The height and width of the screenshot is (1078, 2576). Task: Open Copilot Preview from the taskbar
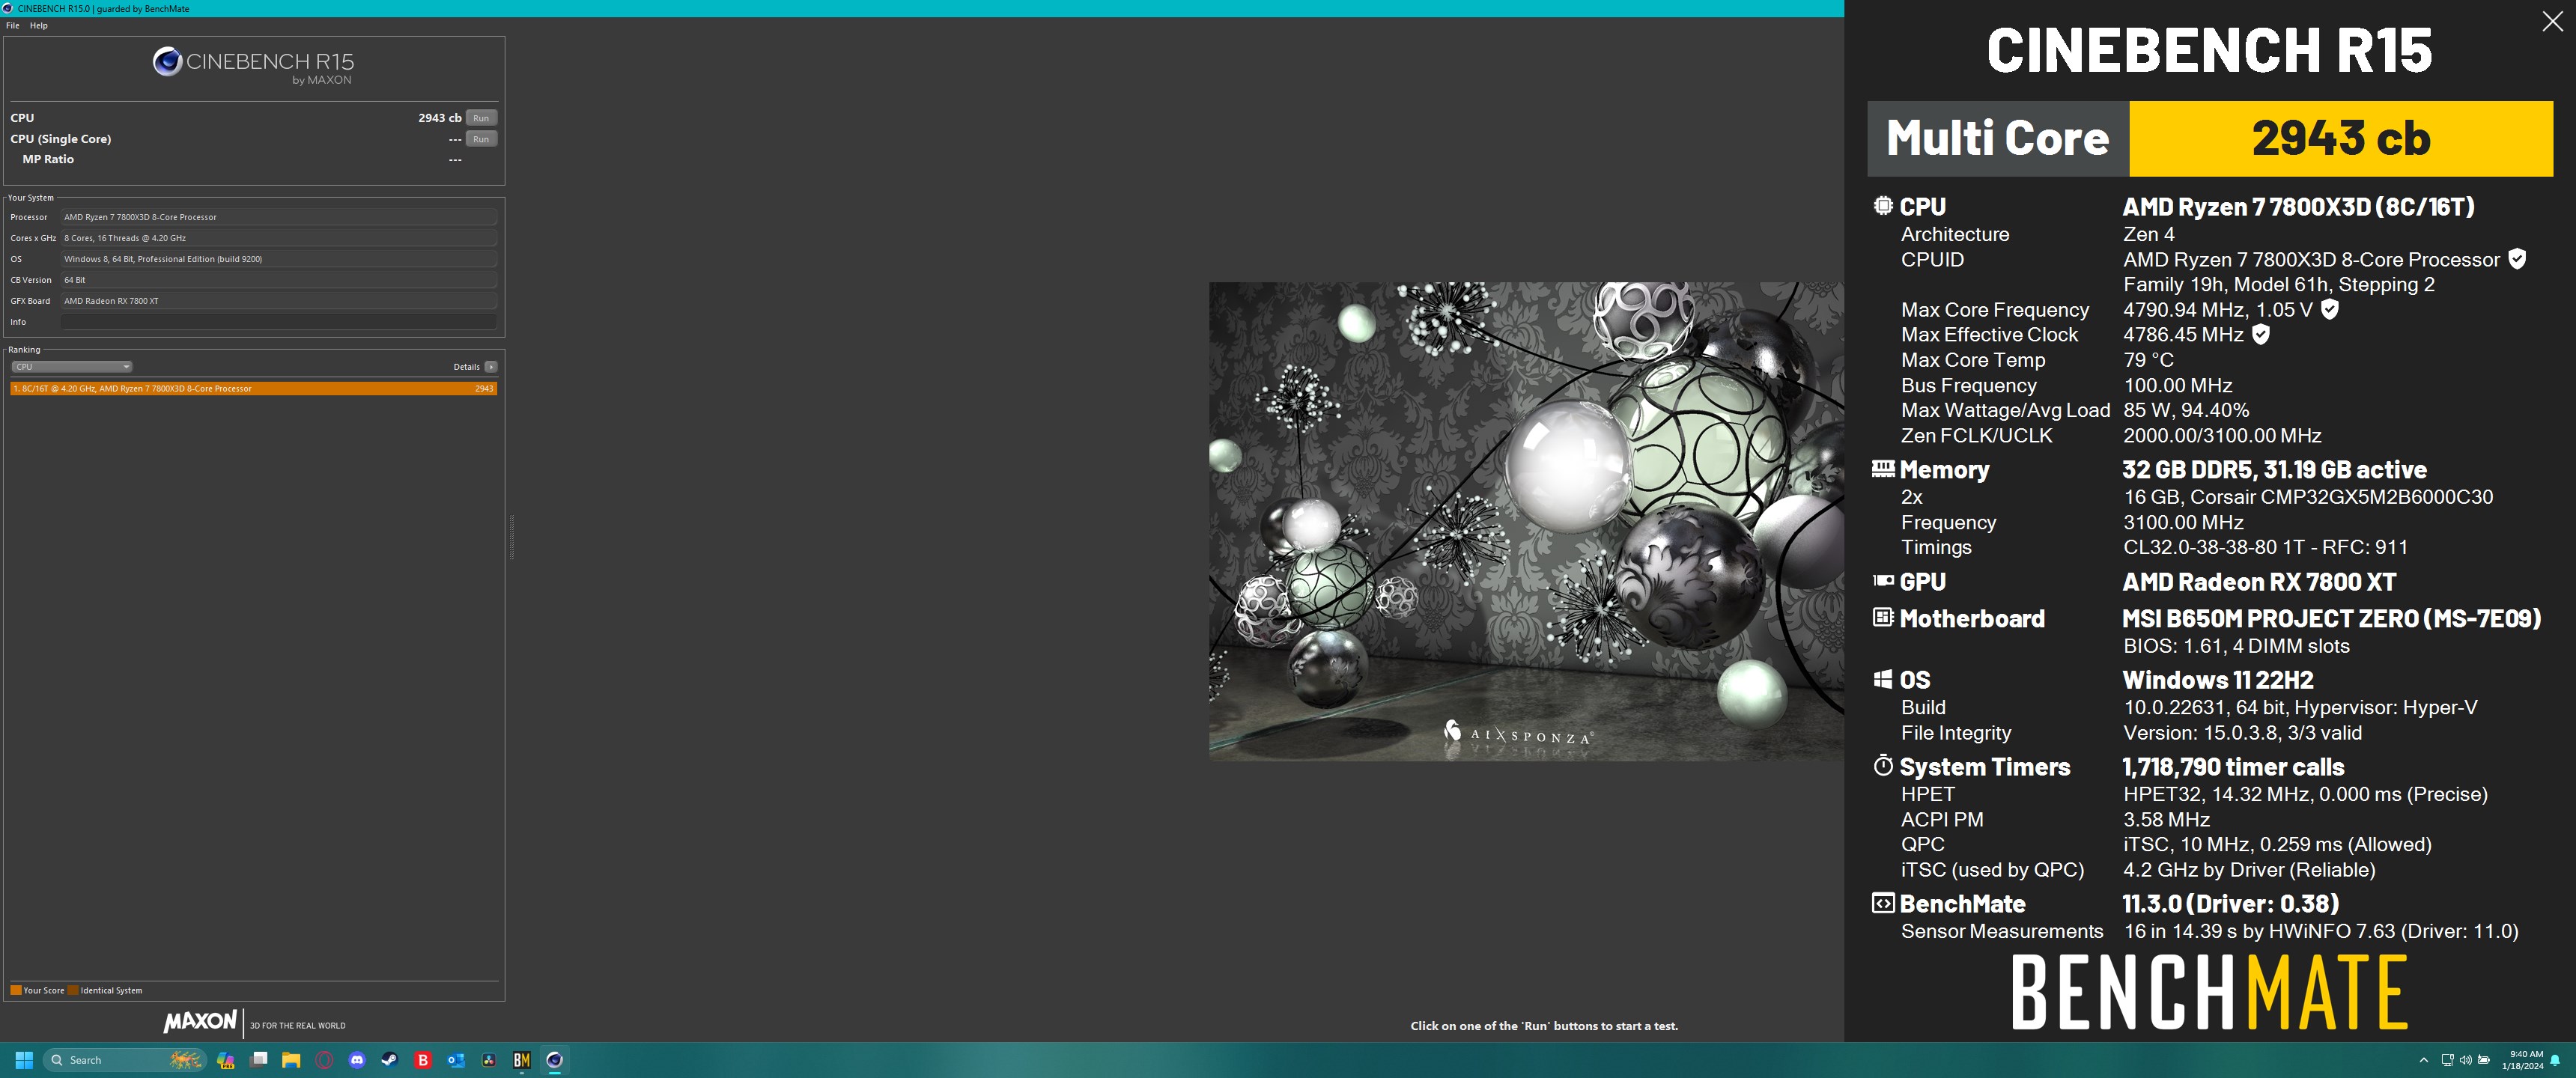pyautogui.click(x=226, y=1060)
